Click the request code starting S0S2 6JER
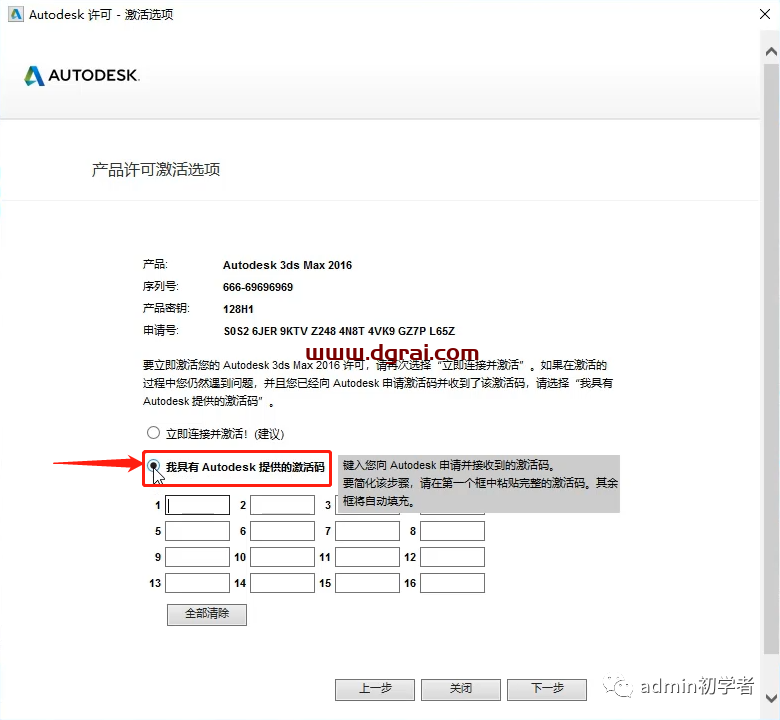Image resolution: width=780 pixels, height=720 pixels. point(339,331)
